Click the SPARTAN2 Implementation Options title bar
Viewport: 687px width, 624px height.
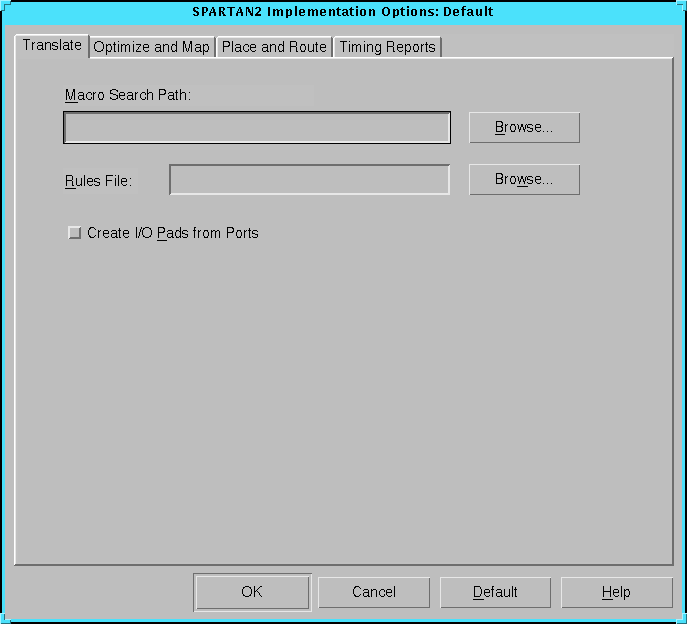343,12
